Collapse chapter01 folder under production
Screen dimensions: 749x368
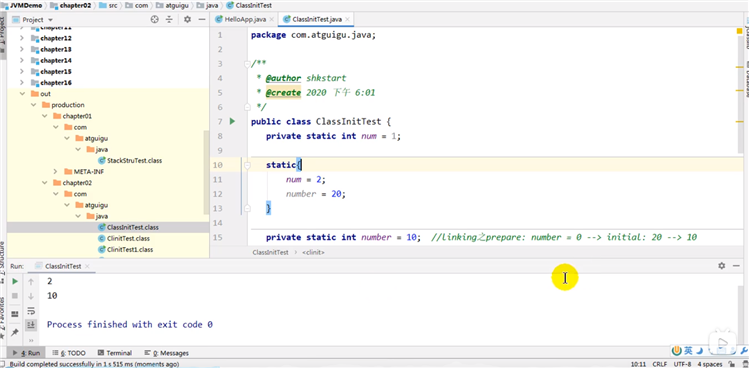point(44,116)
